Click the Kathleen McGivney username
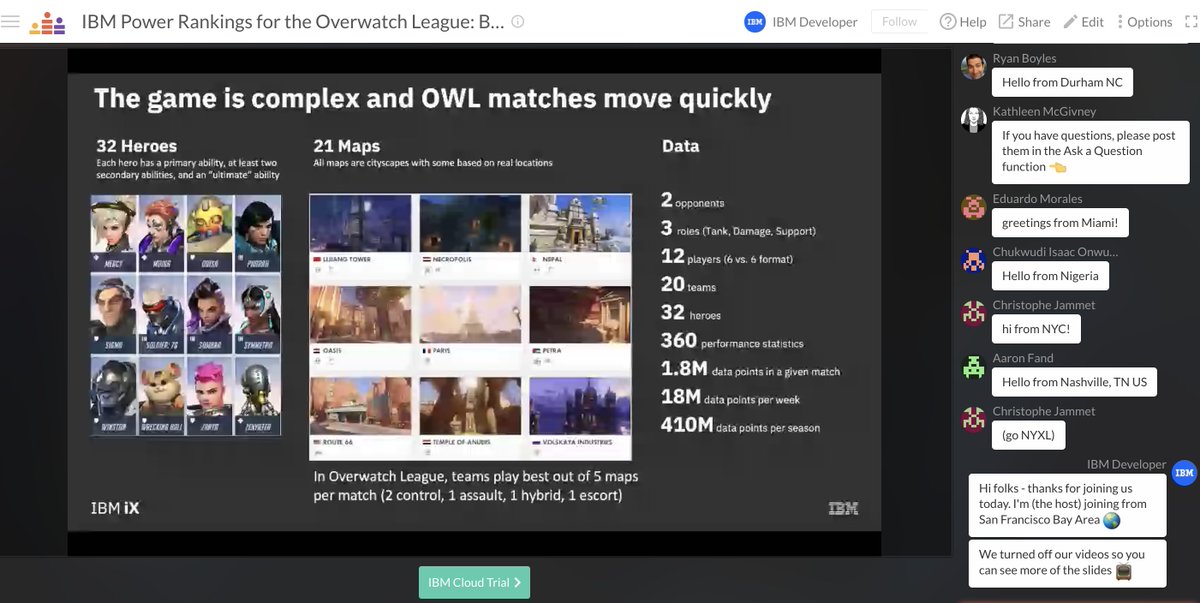The height and width of the screenshot is (603, 1200). 1044,112
